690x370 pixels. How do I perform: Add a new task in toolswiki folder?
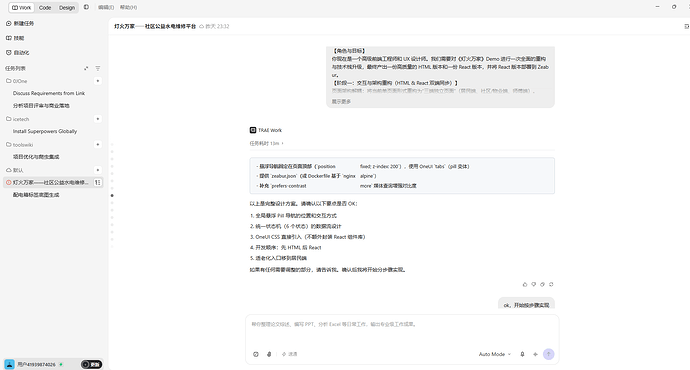(x=98, y=144)
